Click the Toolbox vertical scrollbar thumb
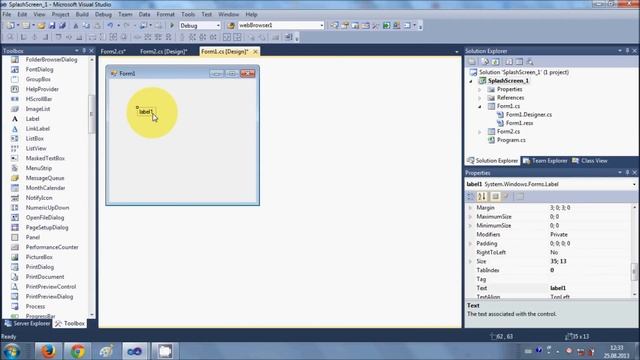 click(91, 114)
